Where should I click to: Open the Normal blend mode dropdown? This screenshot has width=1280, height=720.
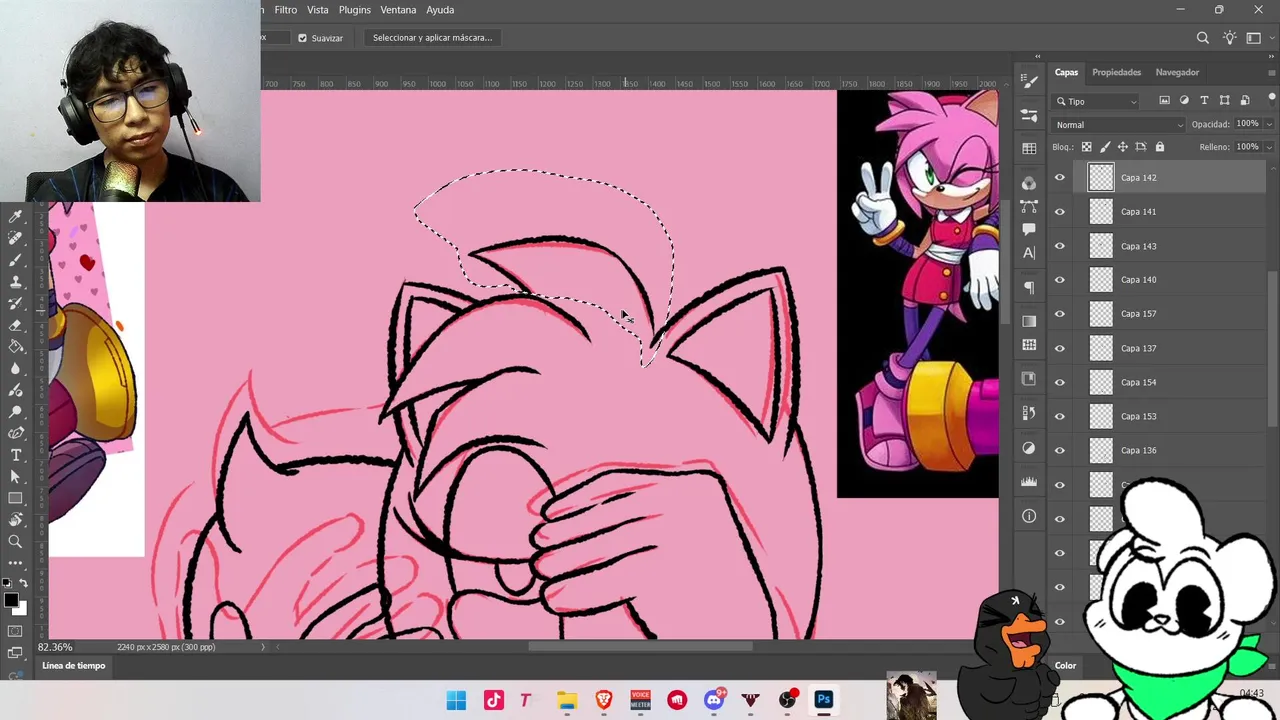[1119, 125]
